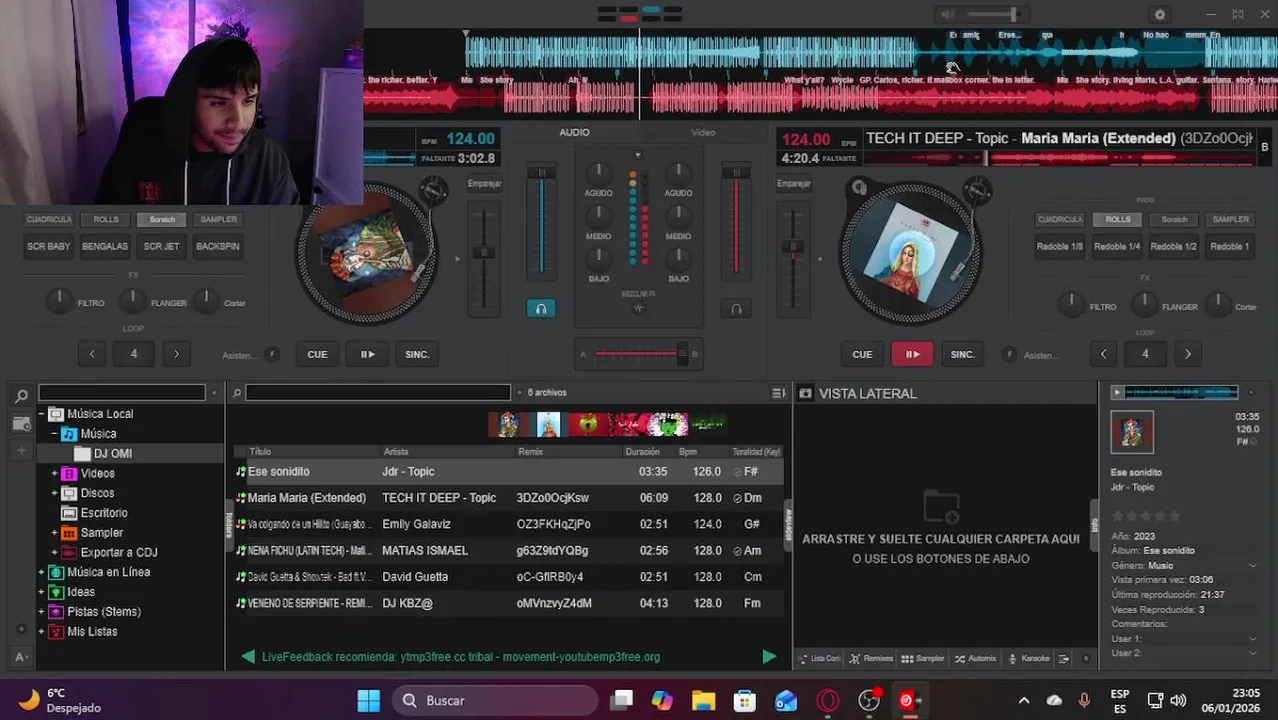
Task: Select right deck Rolls pad mode
Action: (x=1118, y=219)
